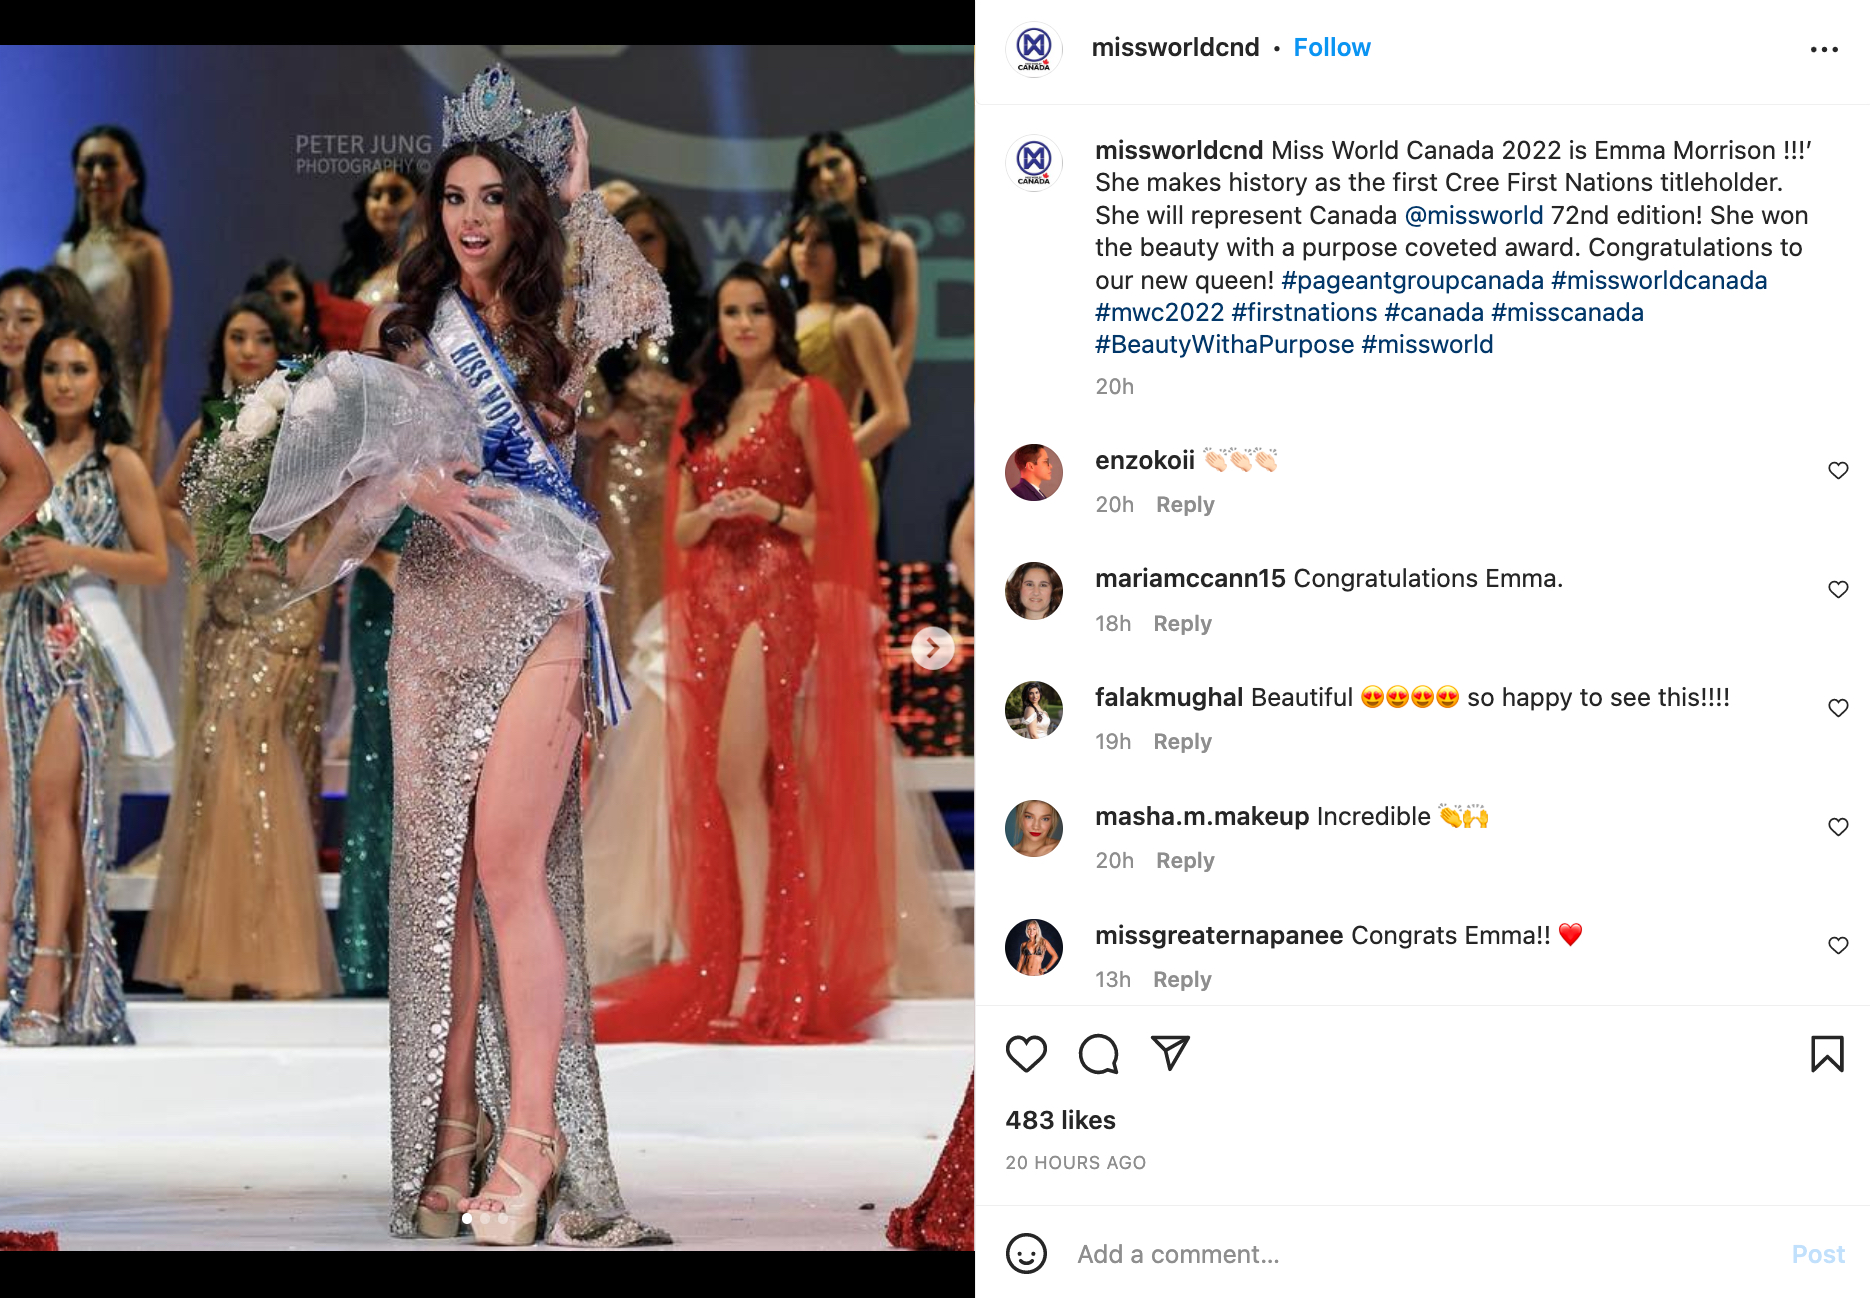Click the Add a comment field
Image resolution: width=1870 pixels, height=1298 pixels.
point(1420,1254)
